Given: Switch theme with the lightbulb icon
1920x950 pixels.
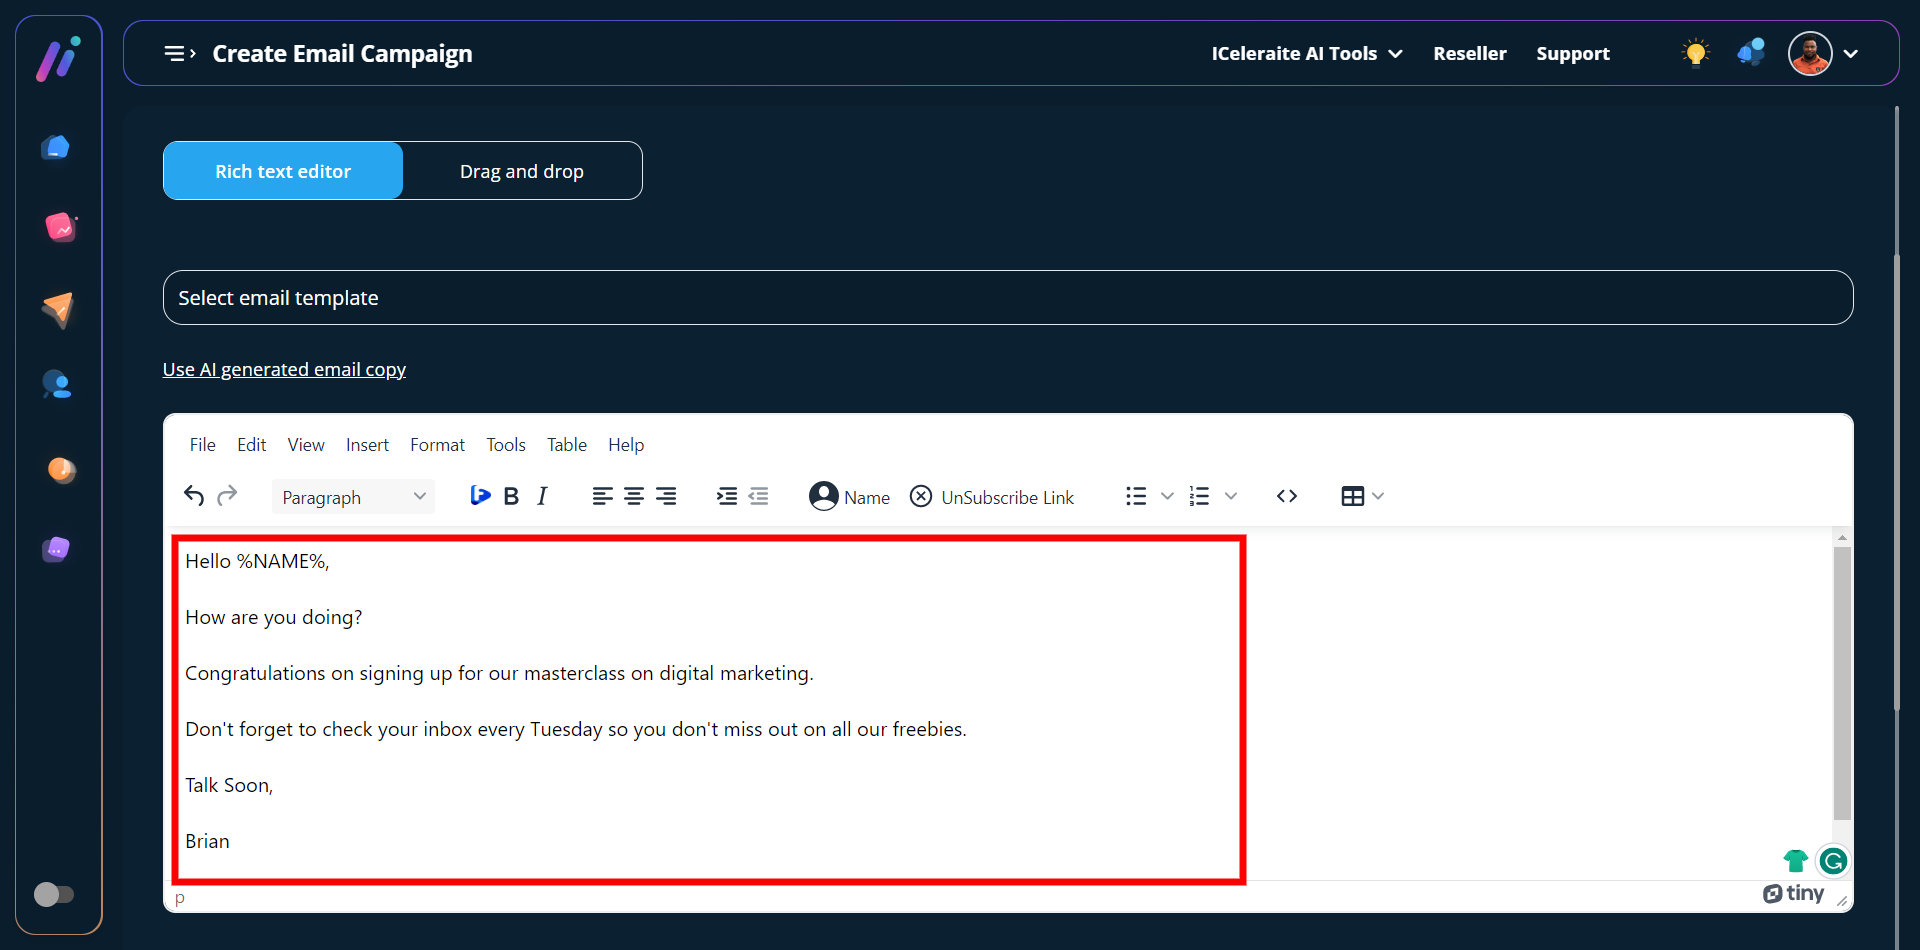Looking at the screenshot, I should click(1695, 53).
